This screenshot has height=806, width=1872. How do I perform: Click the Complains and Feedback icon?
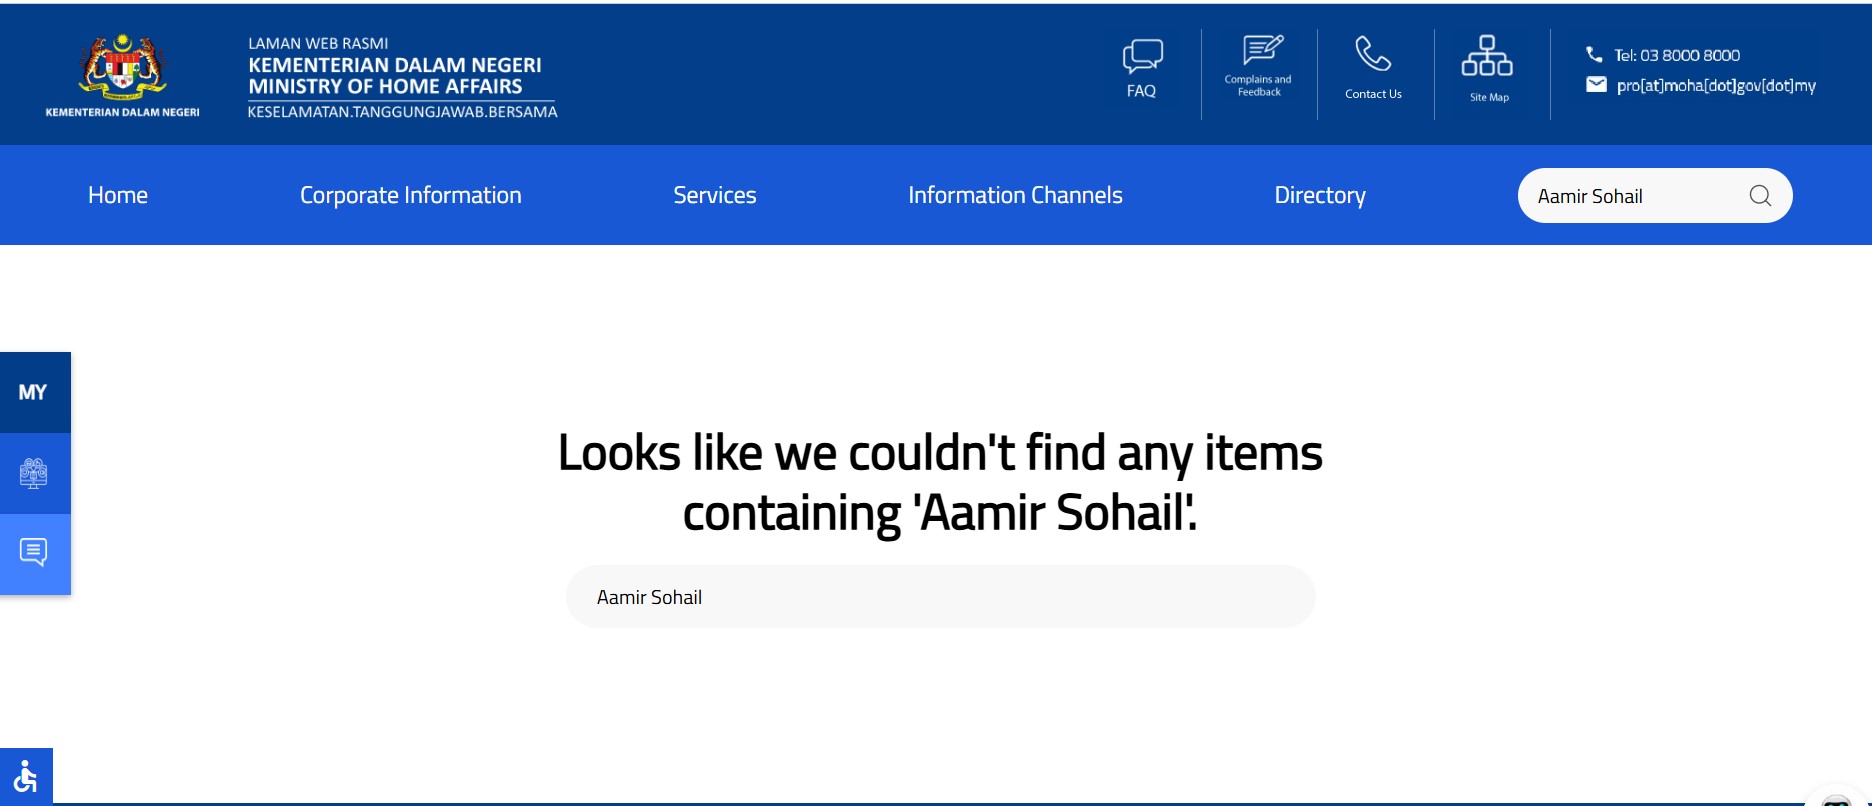click(x=1262, y=49)
